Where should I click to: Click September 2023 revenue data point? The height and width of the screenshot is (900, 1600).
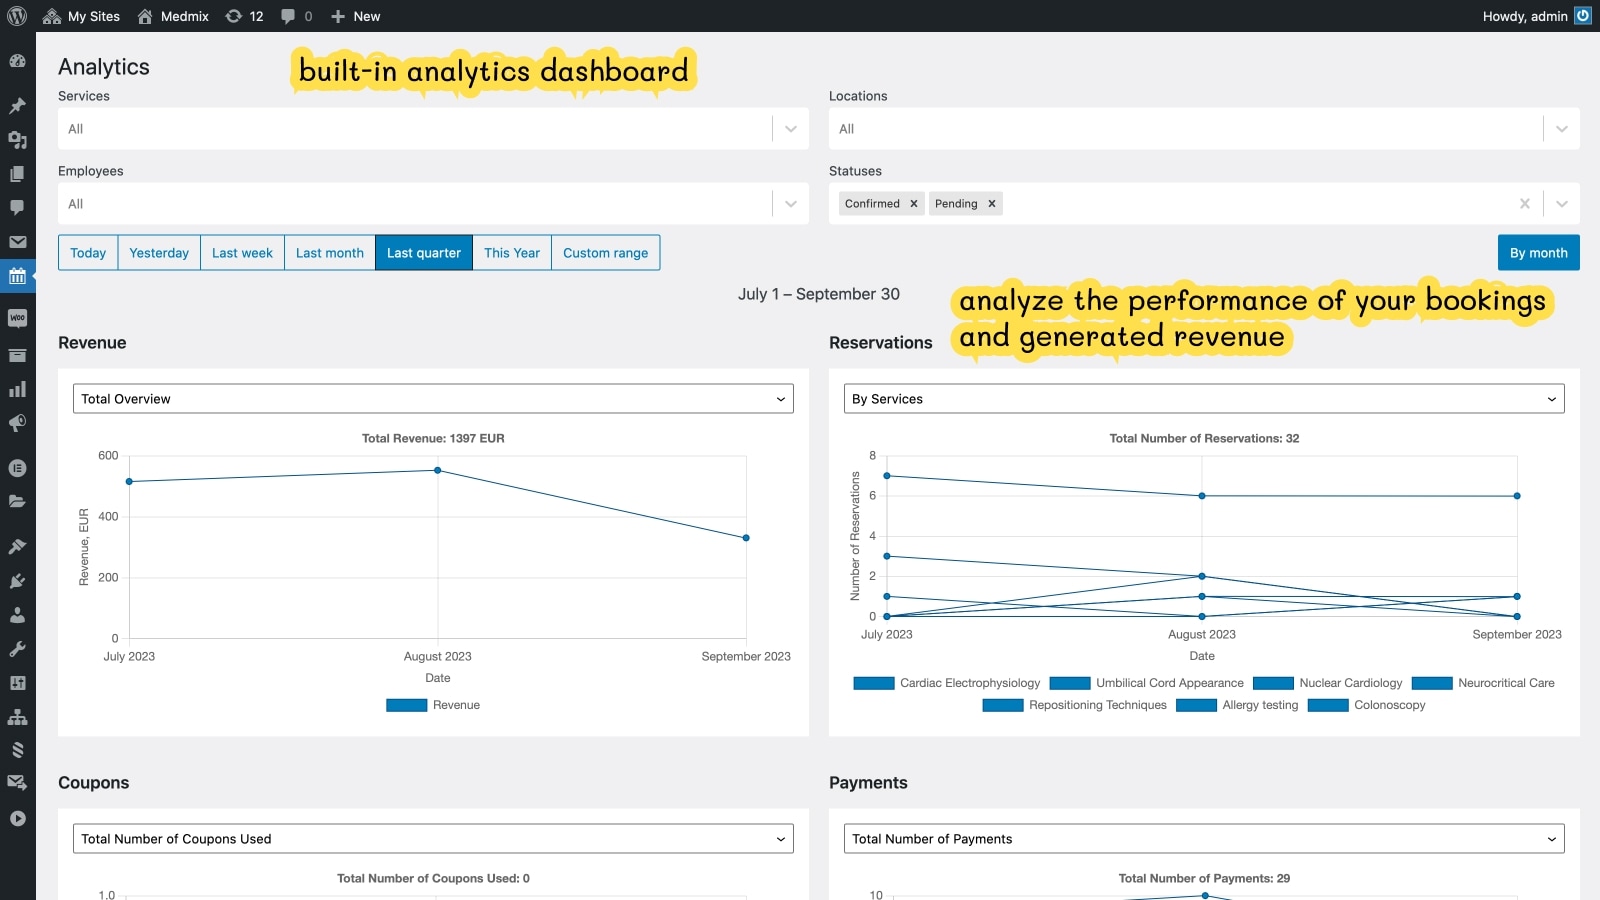pos(746,538)
